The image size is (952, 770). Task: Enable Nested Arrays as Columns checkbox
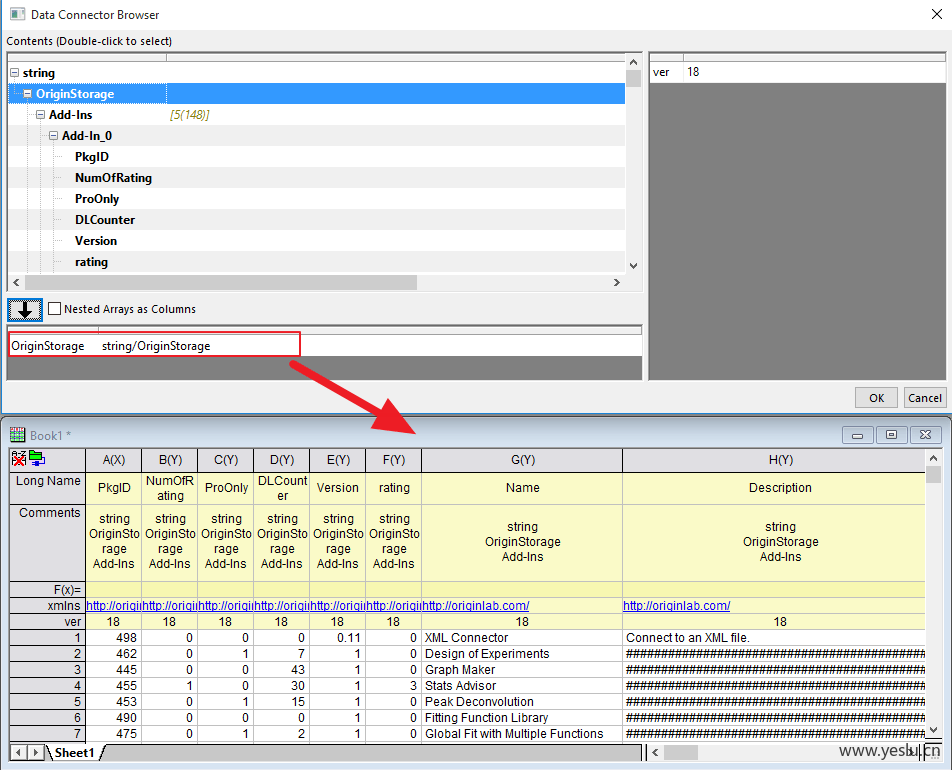click(x=54, y=308)
